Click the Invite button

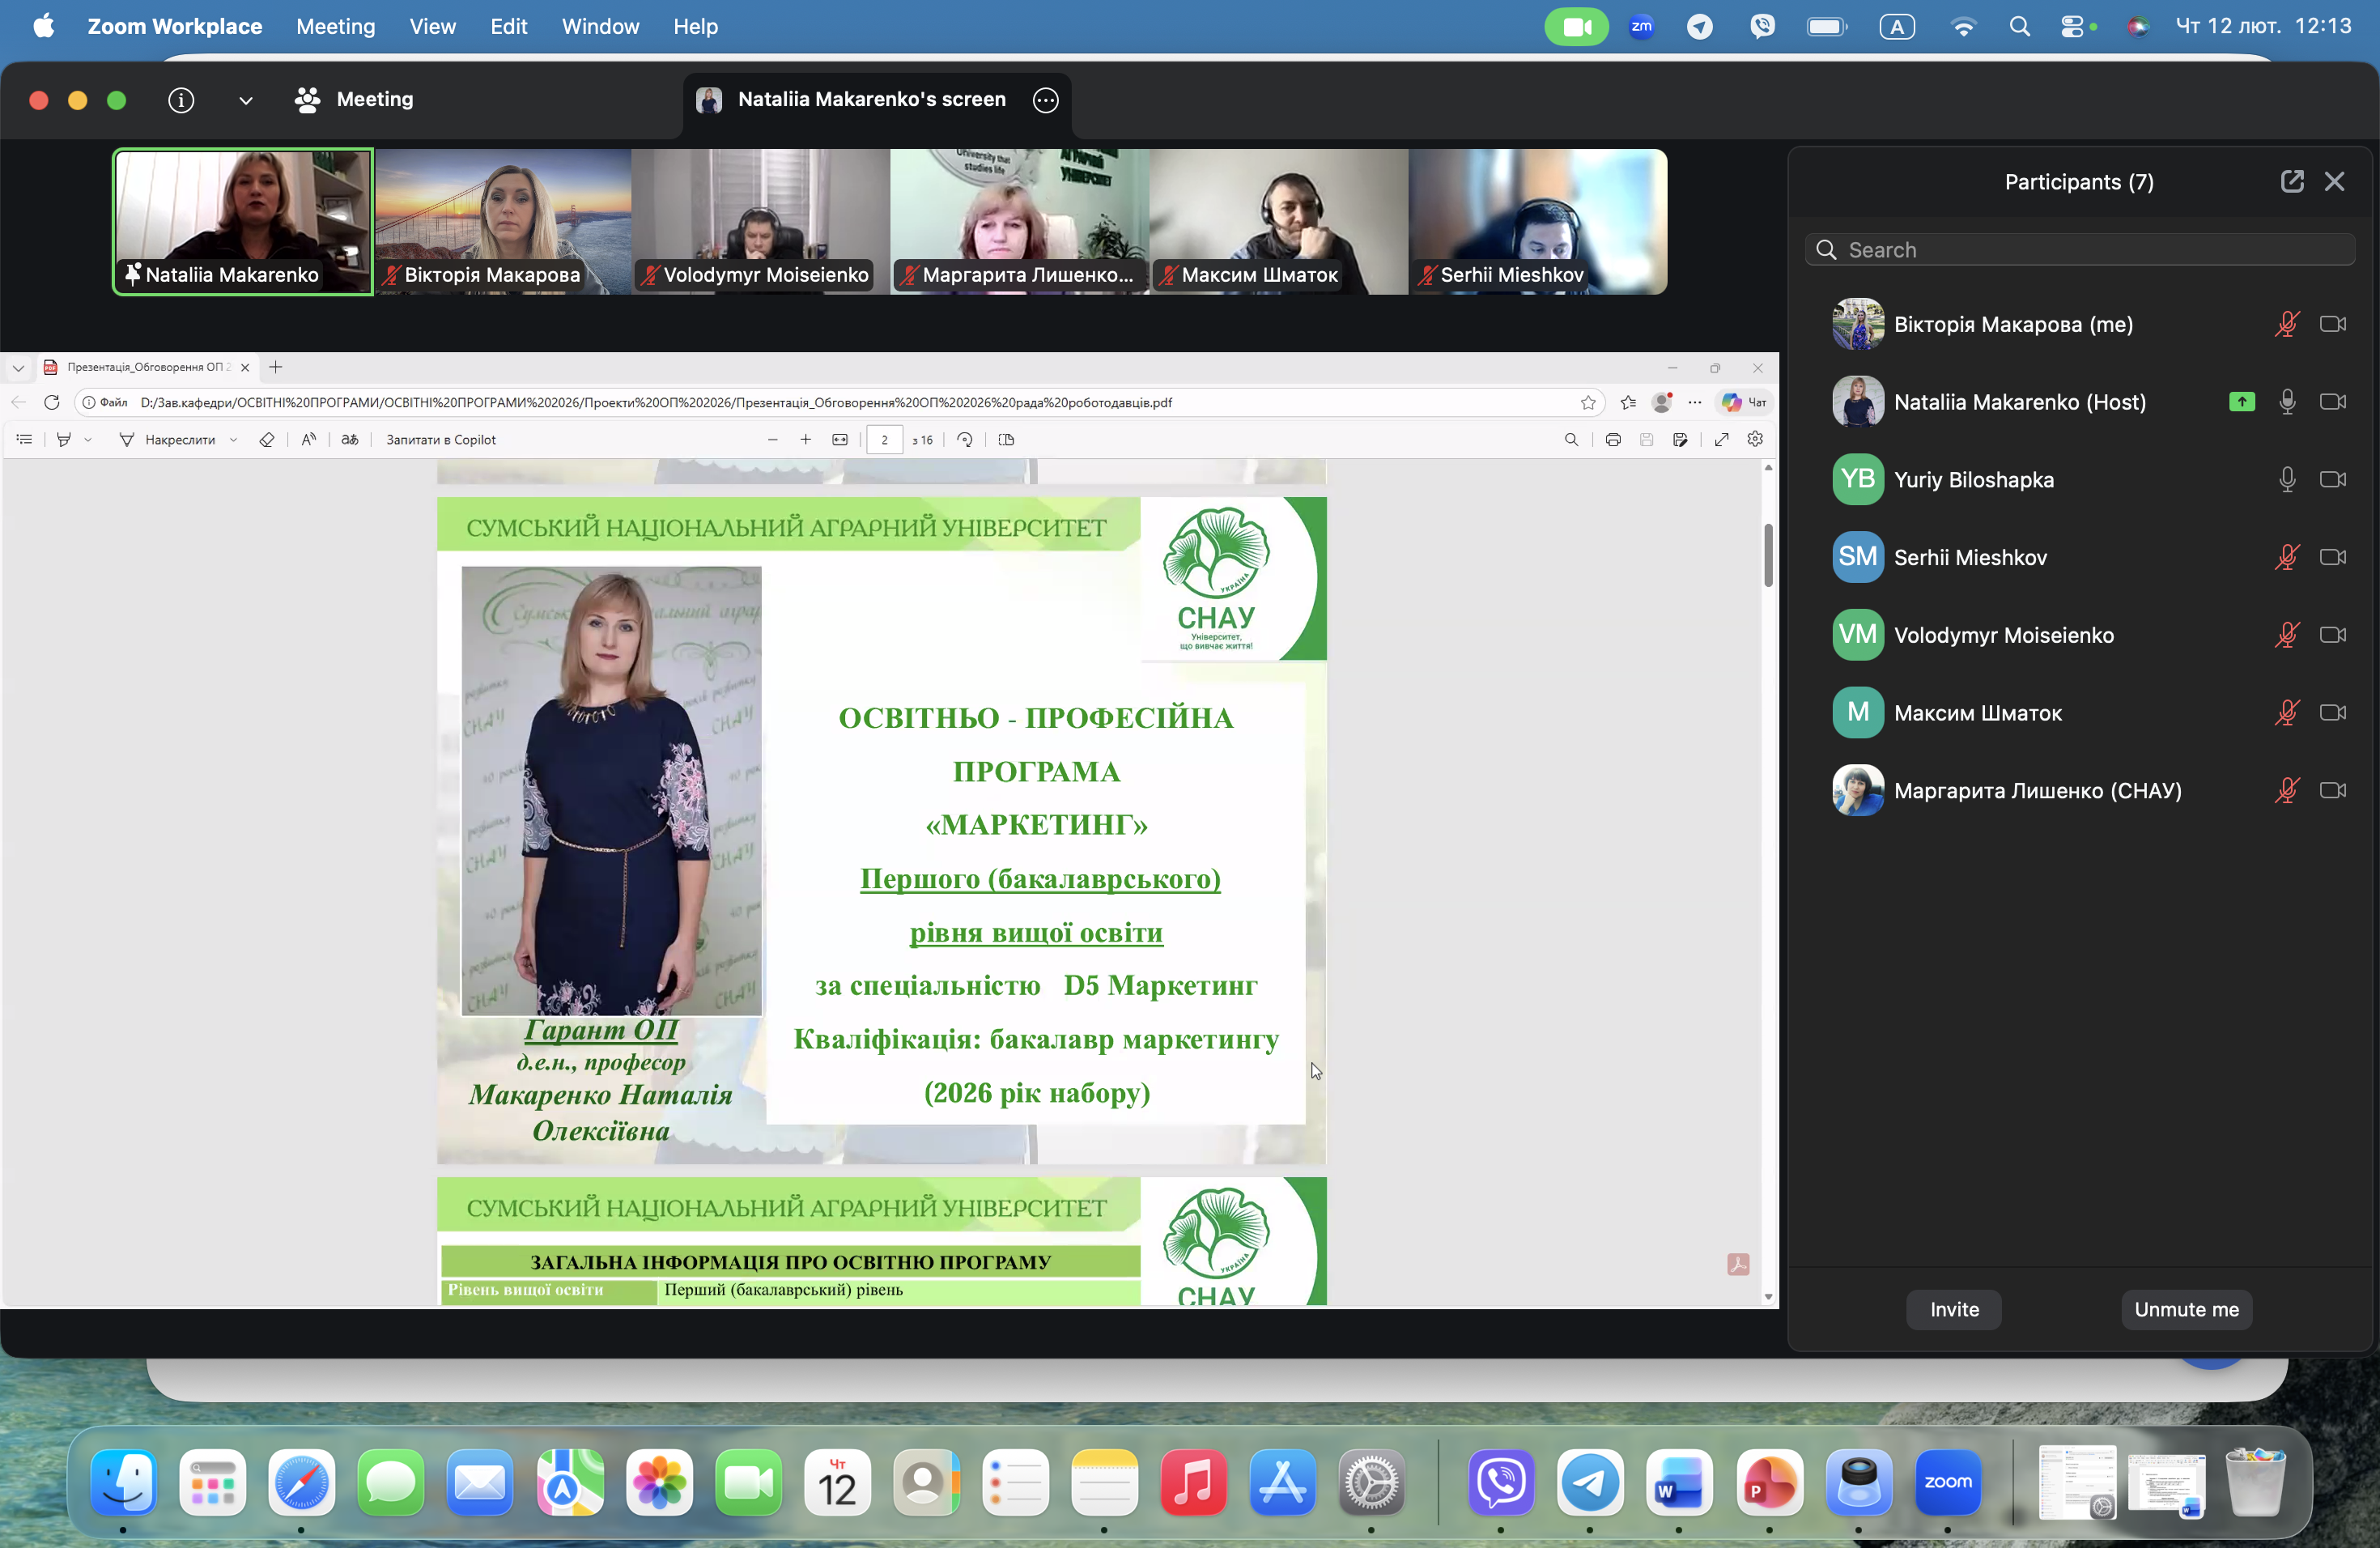coord(1953,1309)
